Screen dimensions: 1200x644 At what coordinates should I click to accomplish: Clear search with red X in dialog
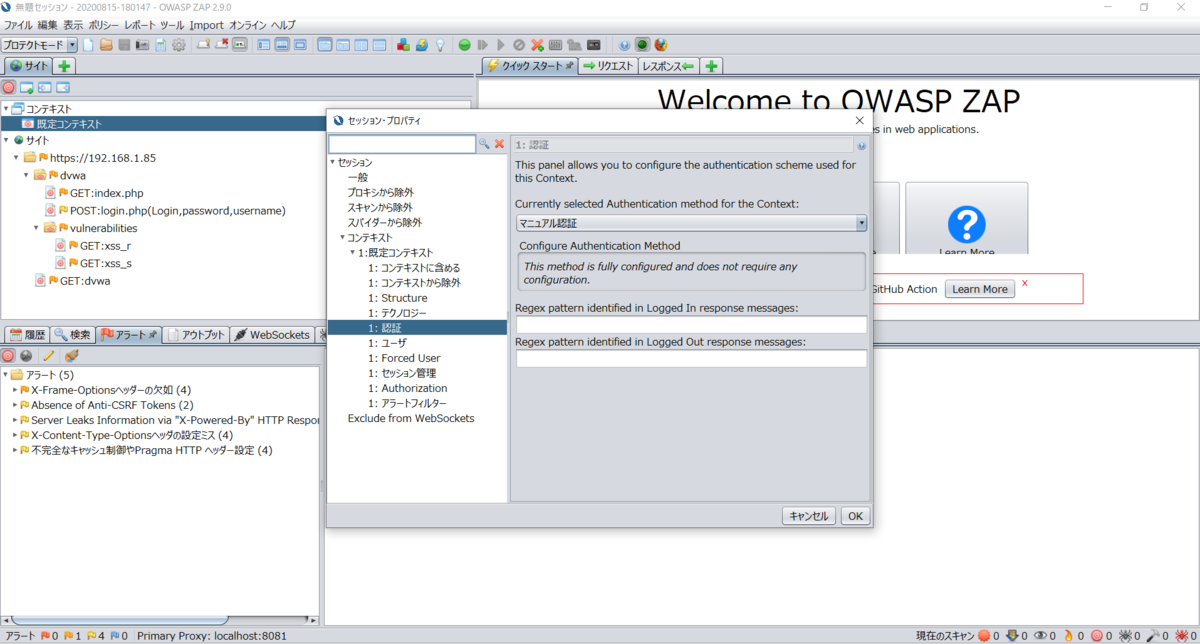pyautogui.click(x=499, y=144)
